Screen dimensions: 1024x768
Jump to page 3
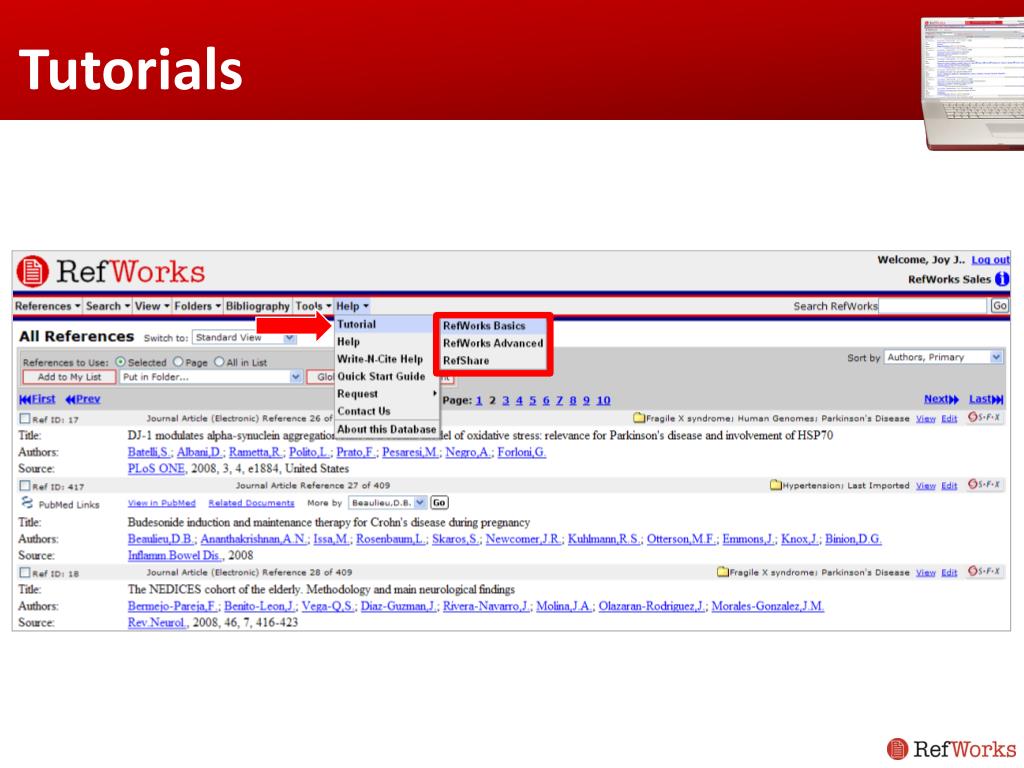pos(505,400)
